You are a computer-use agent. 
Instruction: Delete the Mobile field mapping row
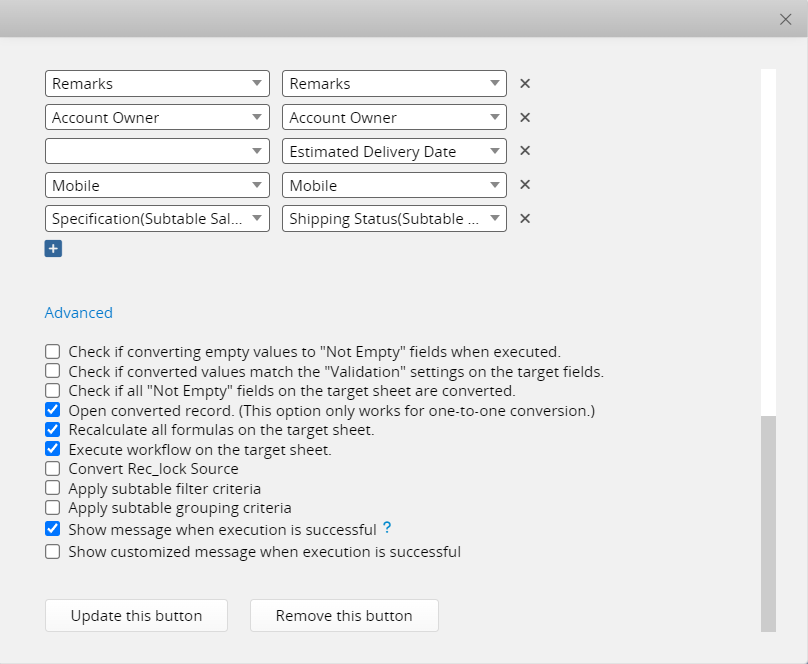tap(525, 185)
